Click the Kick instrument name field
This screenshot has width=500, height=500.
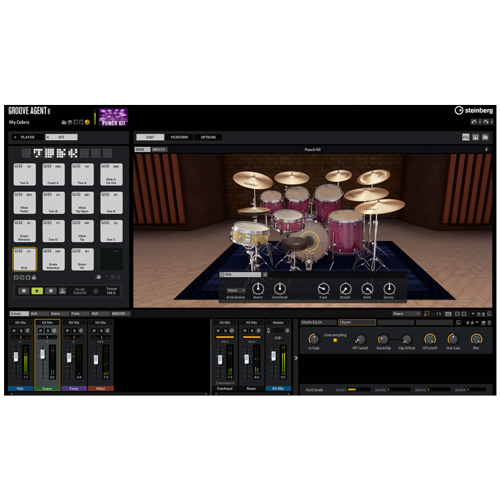point(241,275)
